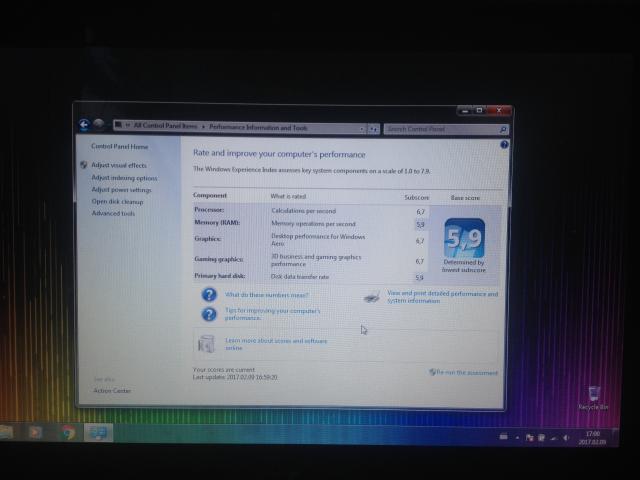640x480 pixels.
Task: Click the Search Control Panel input box
Action: pos(444,129)
